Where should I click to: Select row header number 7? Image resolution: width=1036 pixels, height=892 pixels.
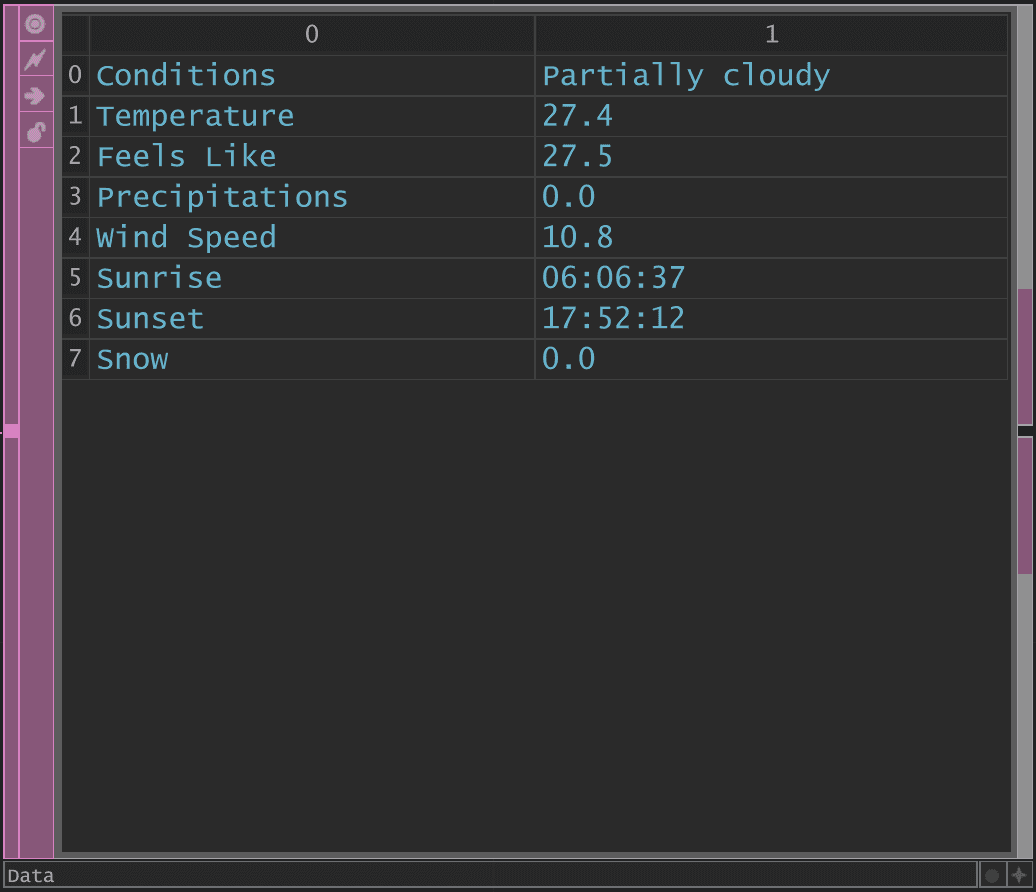point(75,359)
